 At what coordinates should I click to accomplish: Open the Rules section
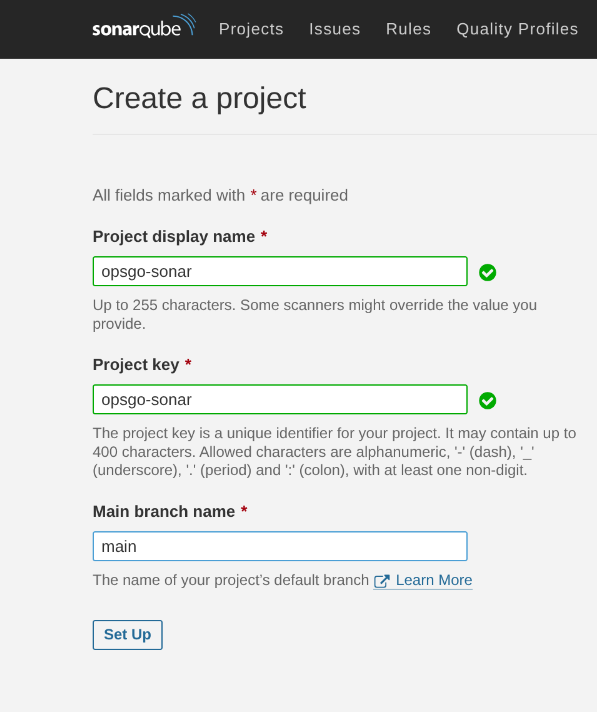click(x=408, y=29)
